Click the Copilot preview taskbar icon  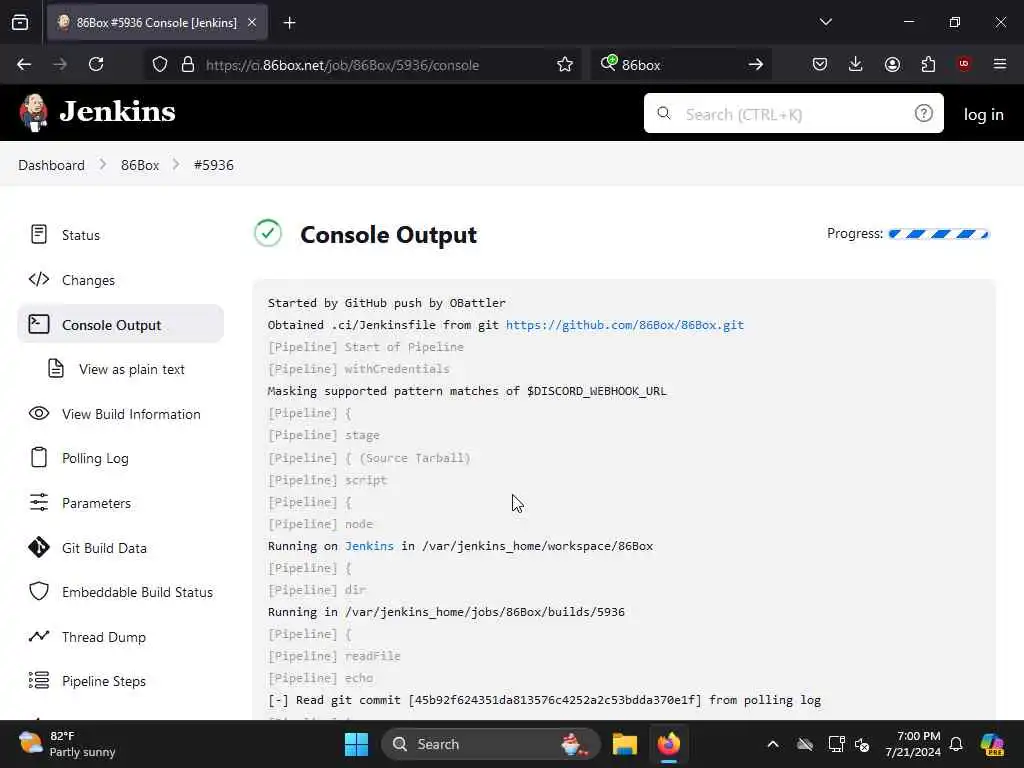pos(992,744)
